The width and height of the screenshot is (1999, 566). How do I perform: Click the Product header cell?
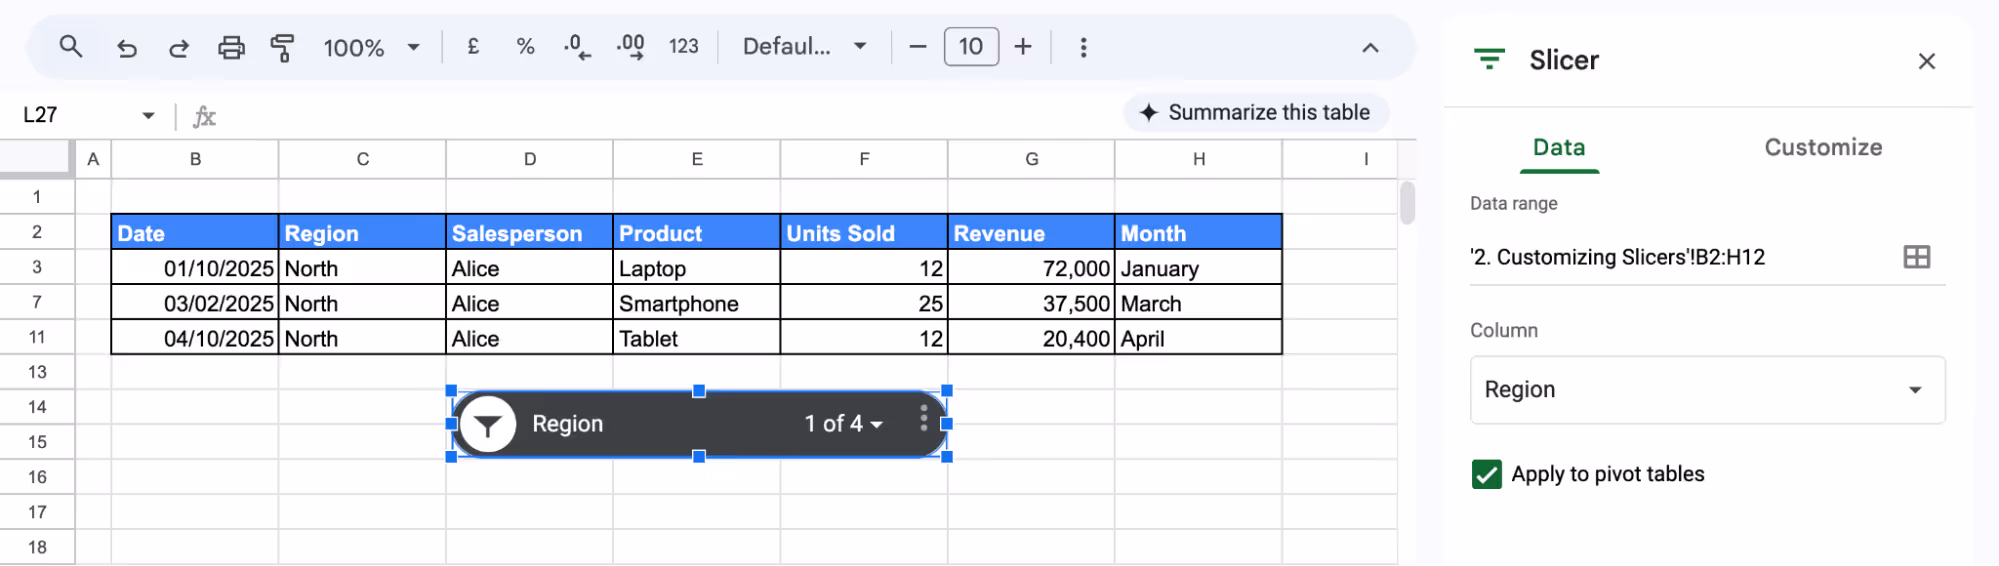click(x=697, y=232)
